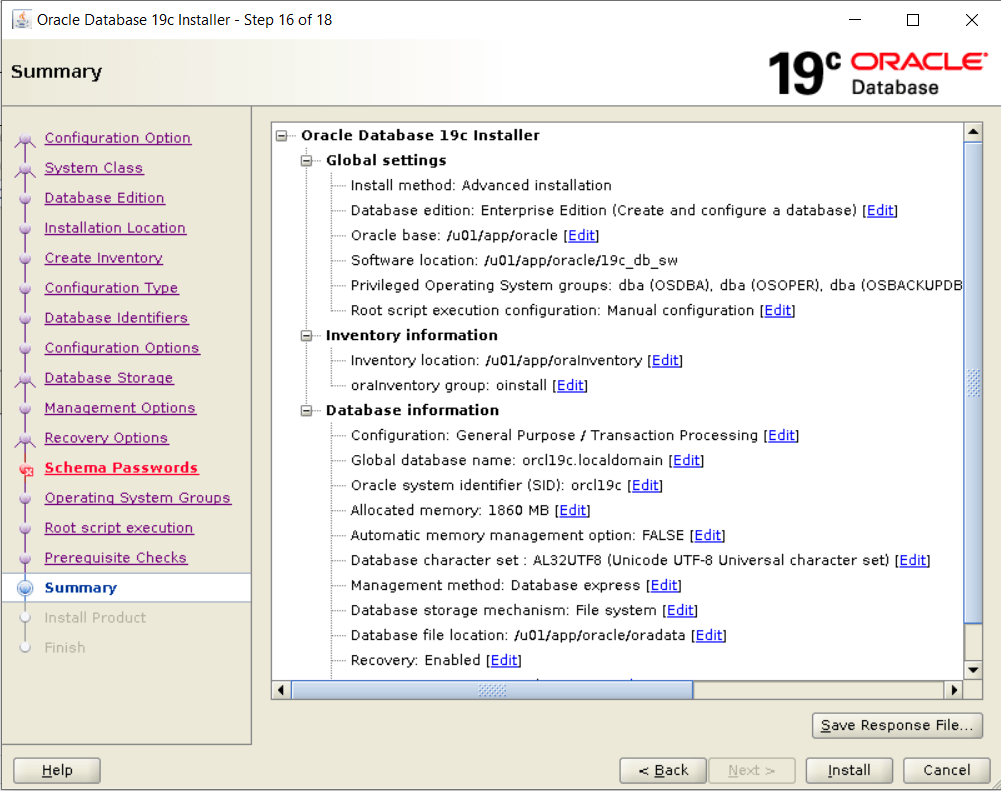Edit the Oracle base path
Screen dimensions: 1001x791
point(581,236)
